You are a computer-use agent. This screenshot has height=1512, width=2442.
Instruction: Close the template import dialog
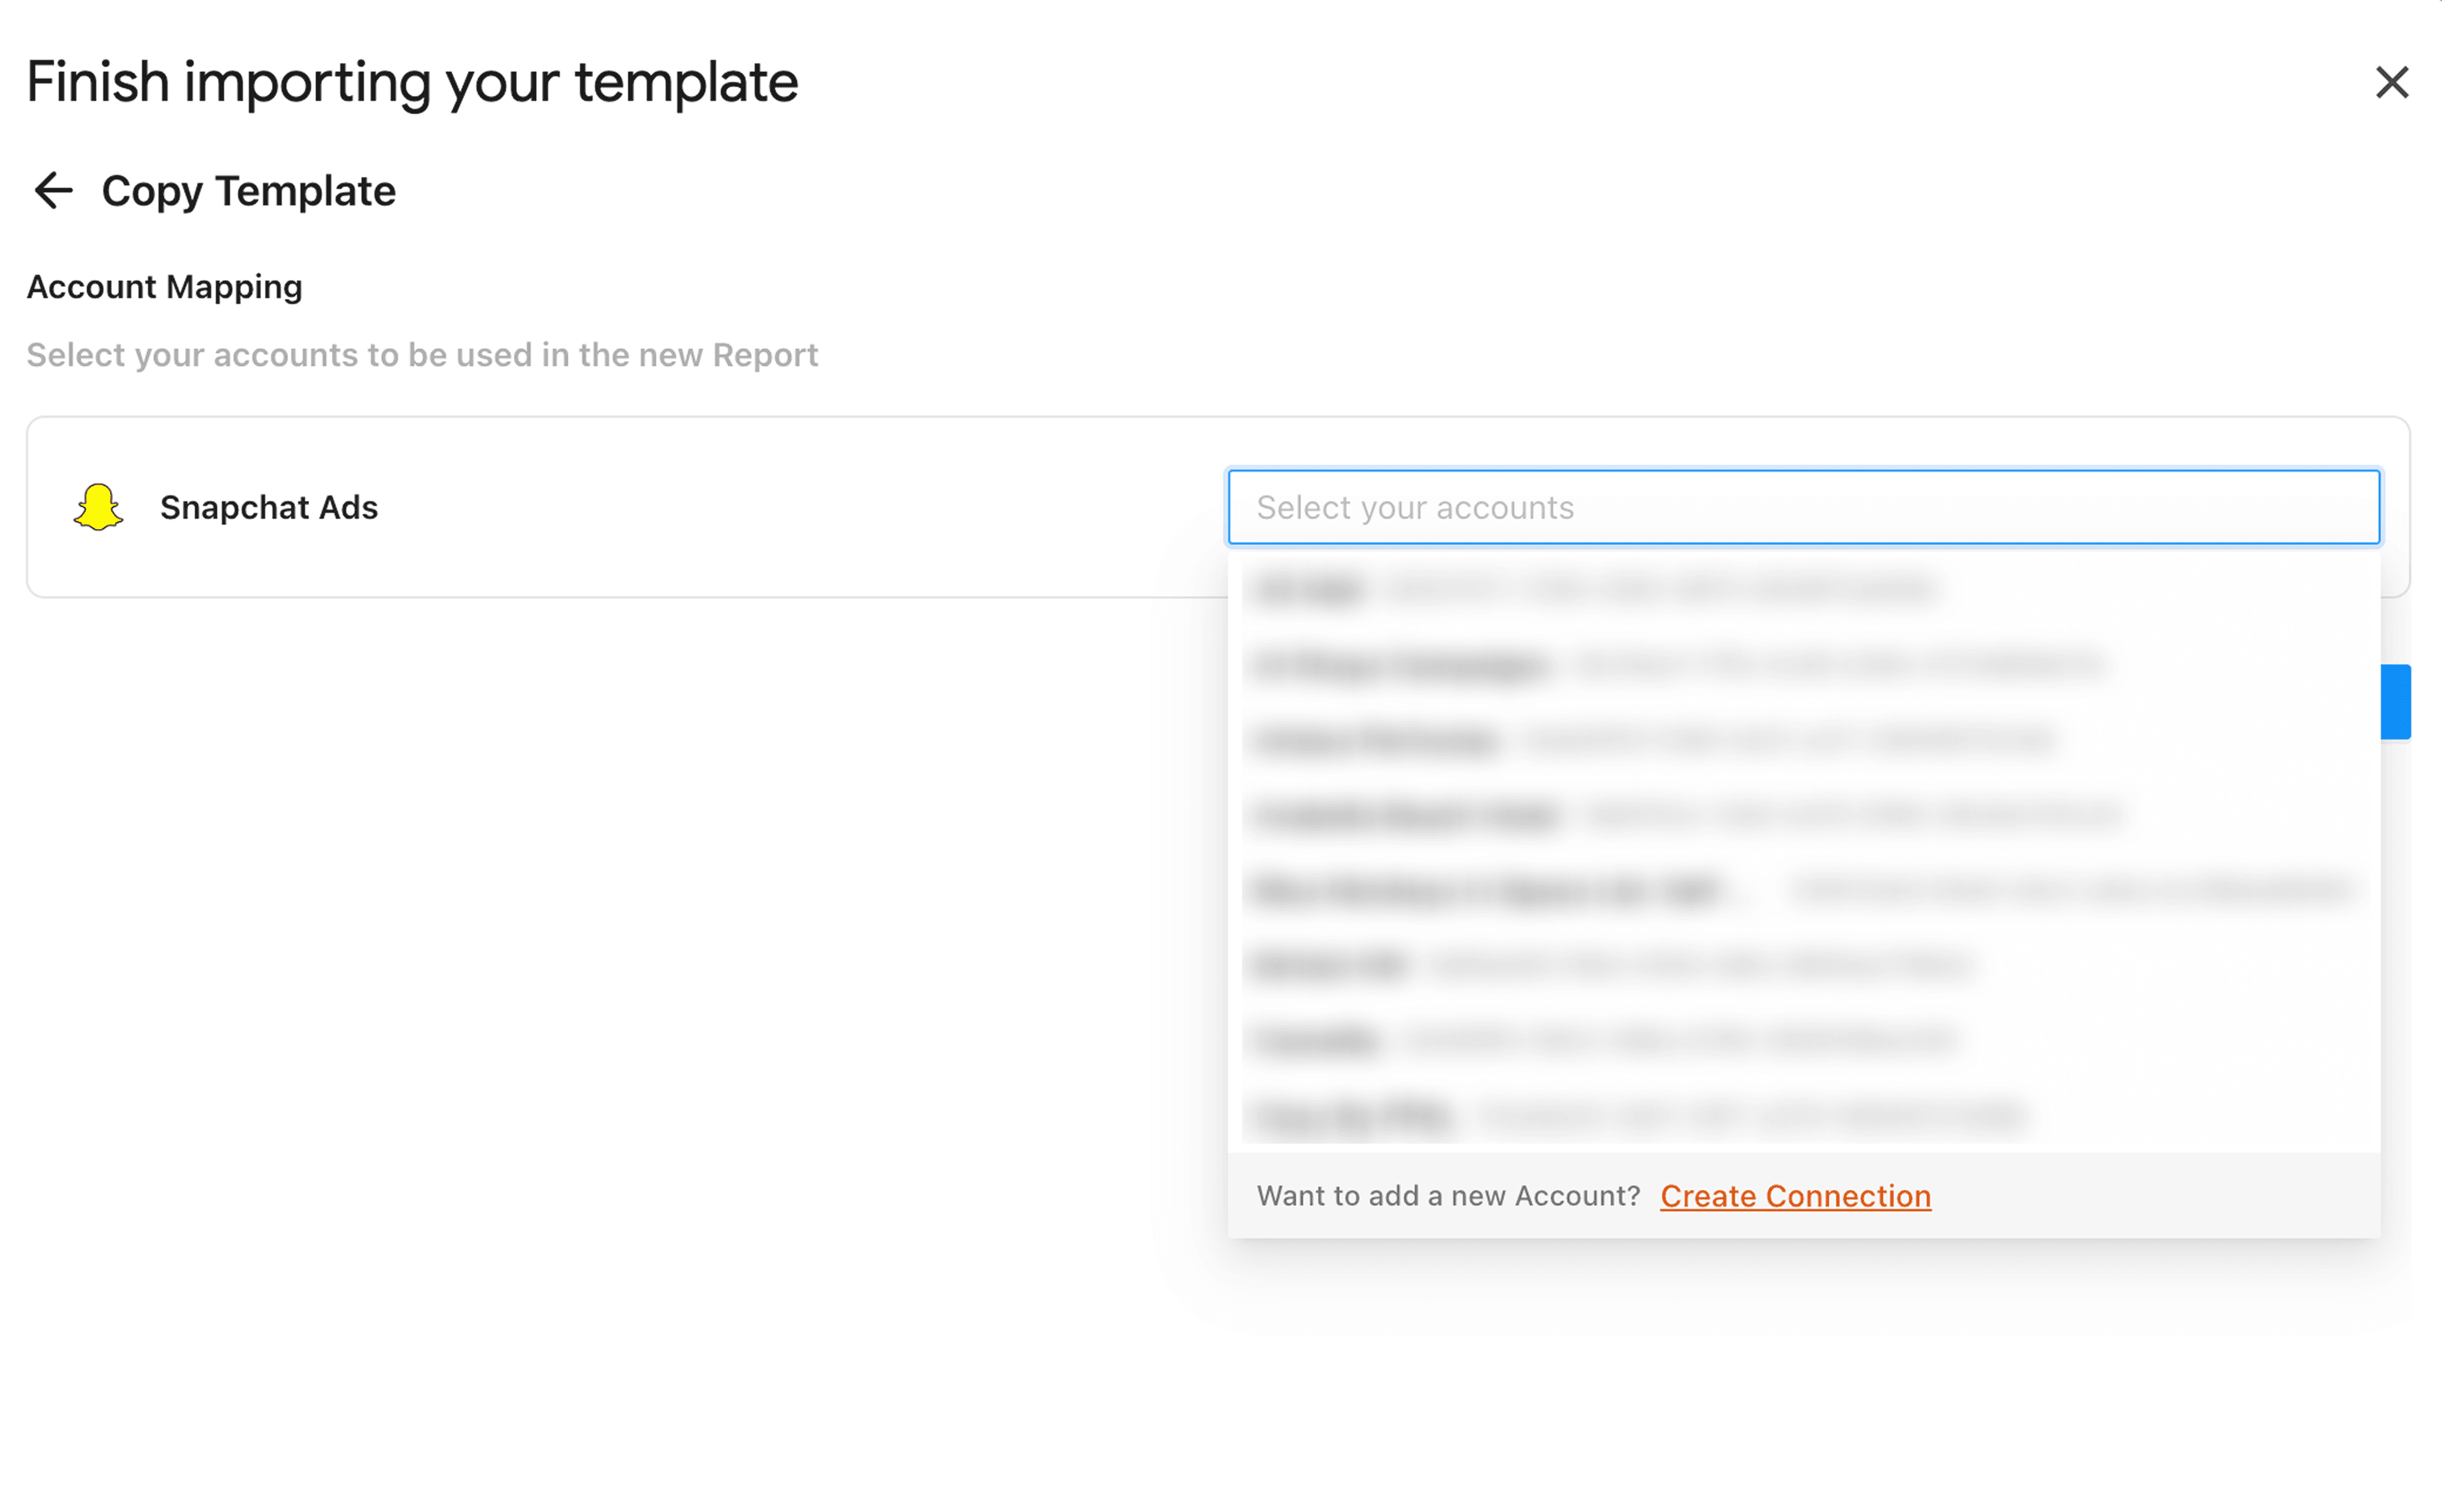[x=2391, y=82]
